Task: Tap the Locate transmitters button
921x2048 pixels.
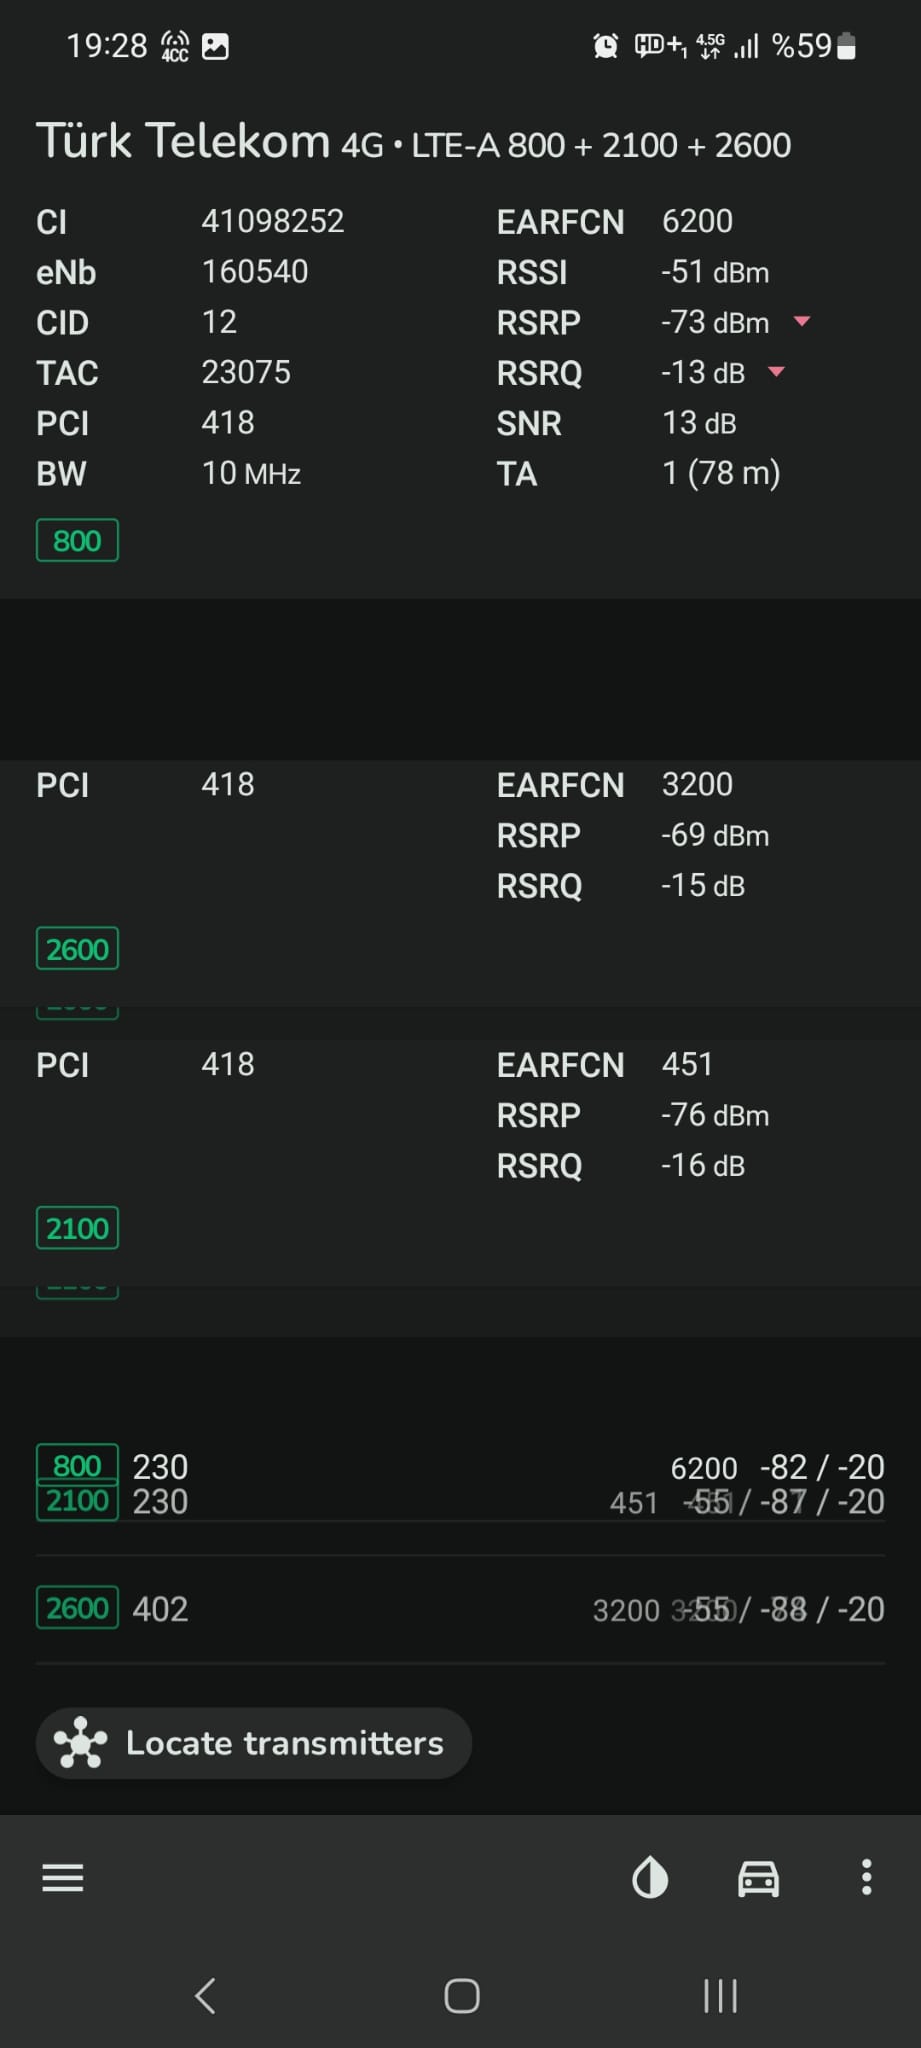Action: pos(253,1743)
